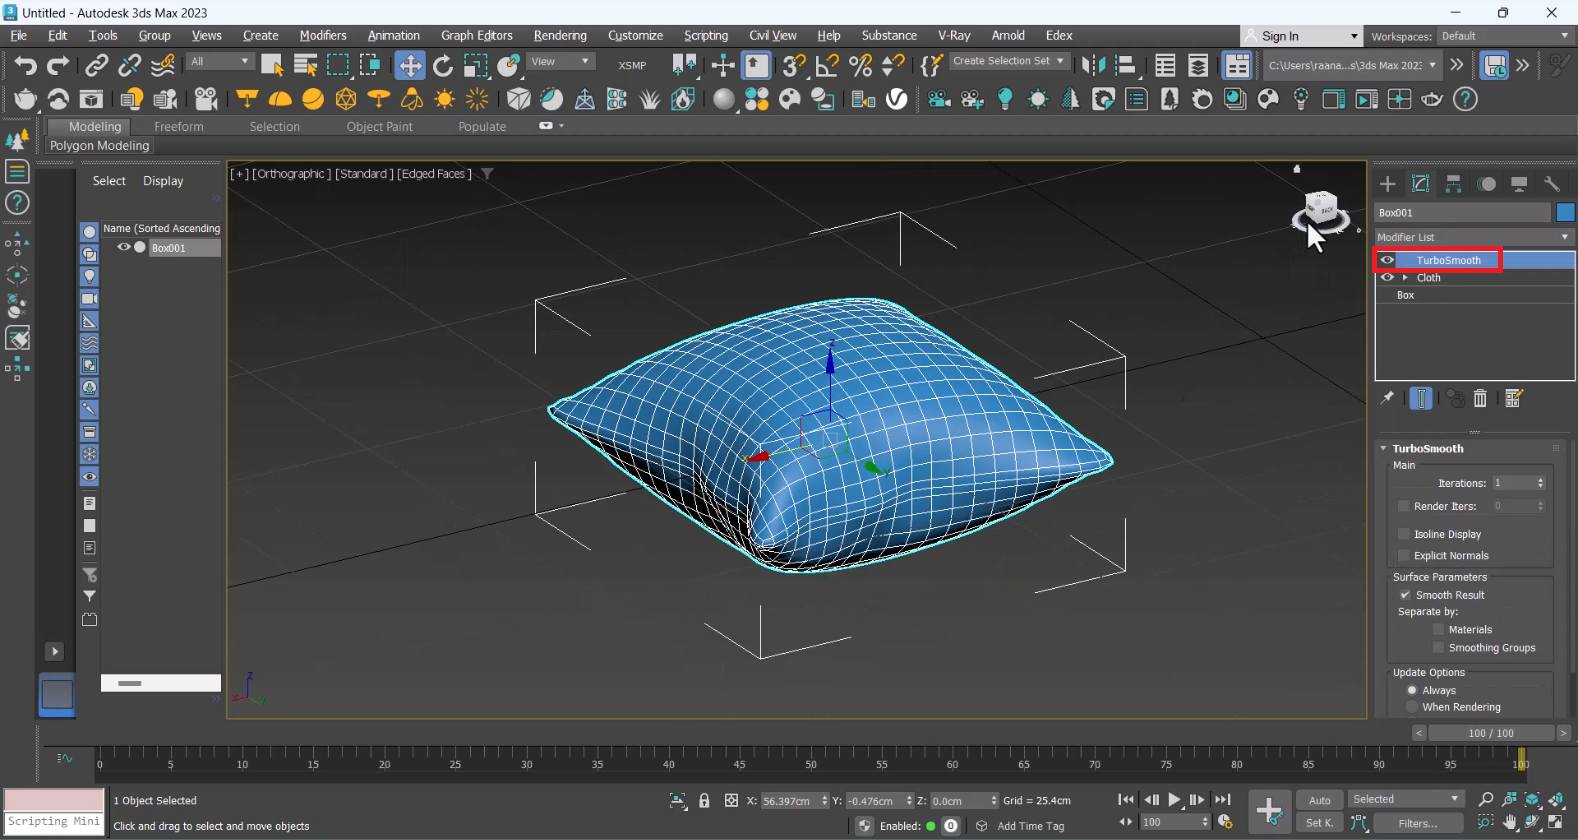Screen dimensions: 1578x840
Task: Select the When Rendering radio option
Action: pos(1412,707)
